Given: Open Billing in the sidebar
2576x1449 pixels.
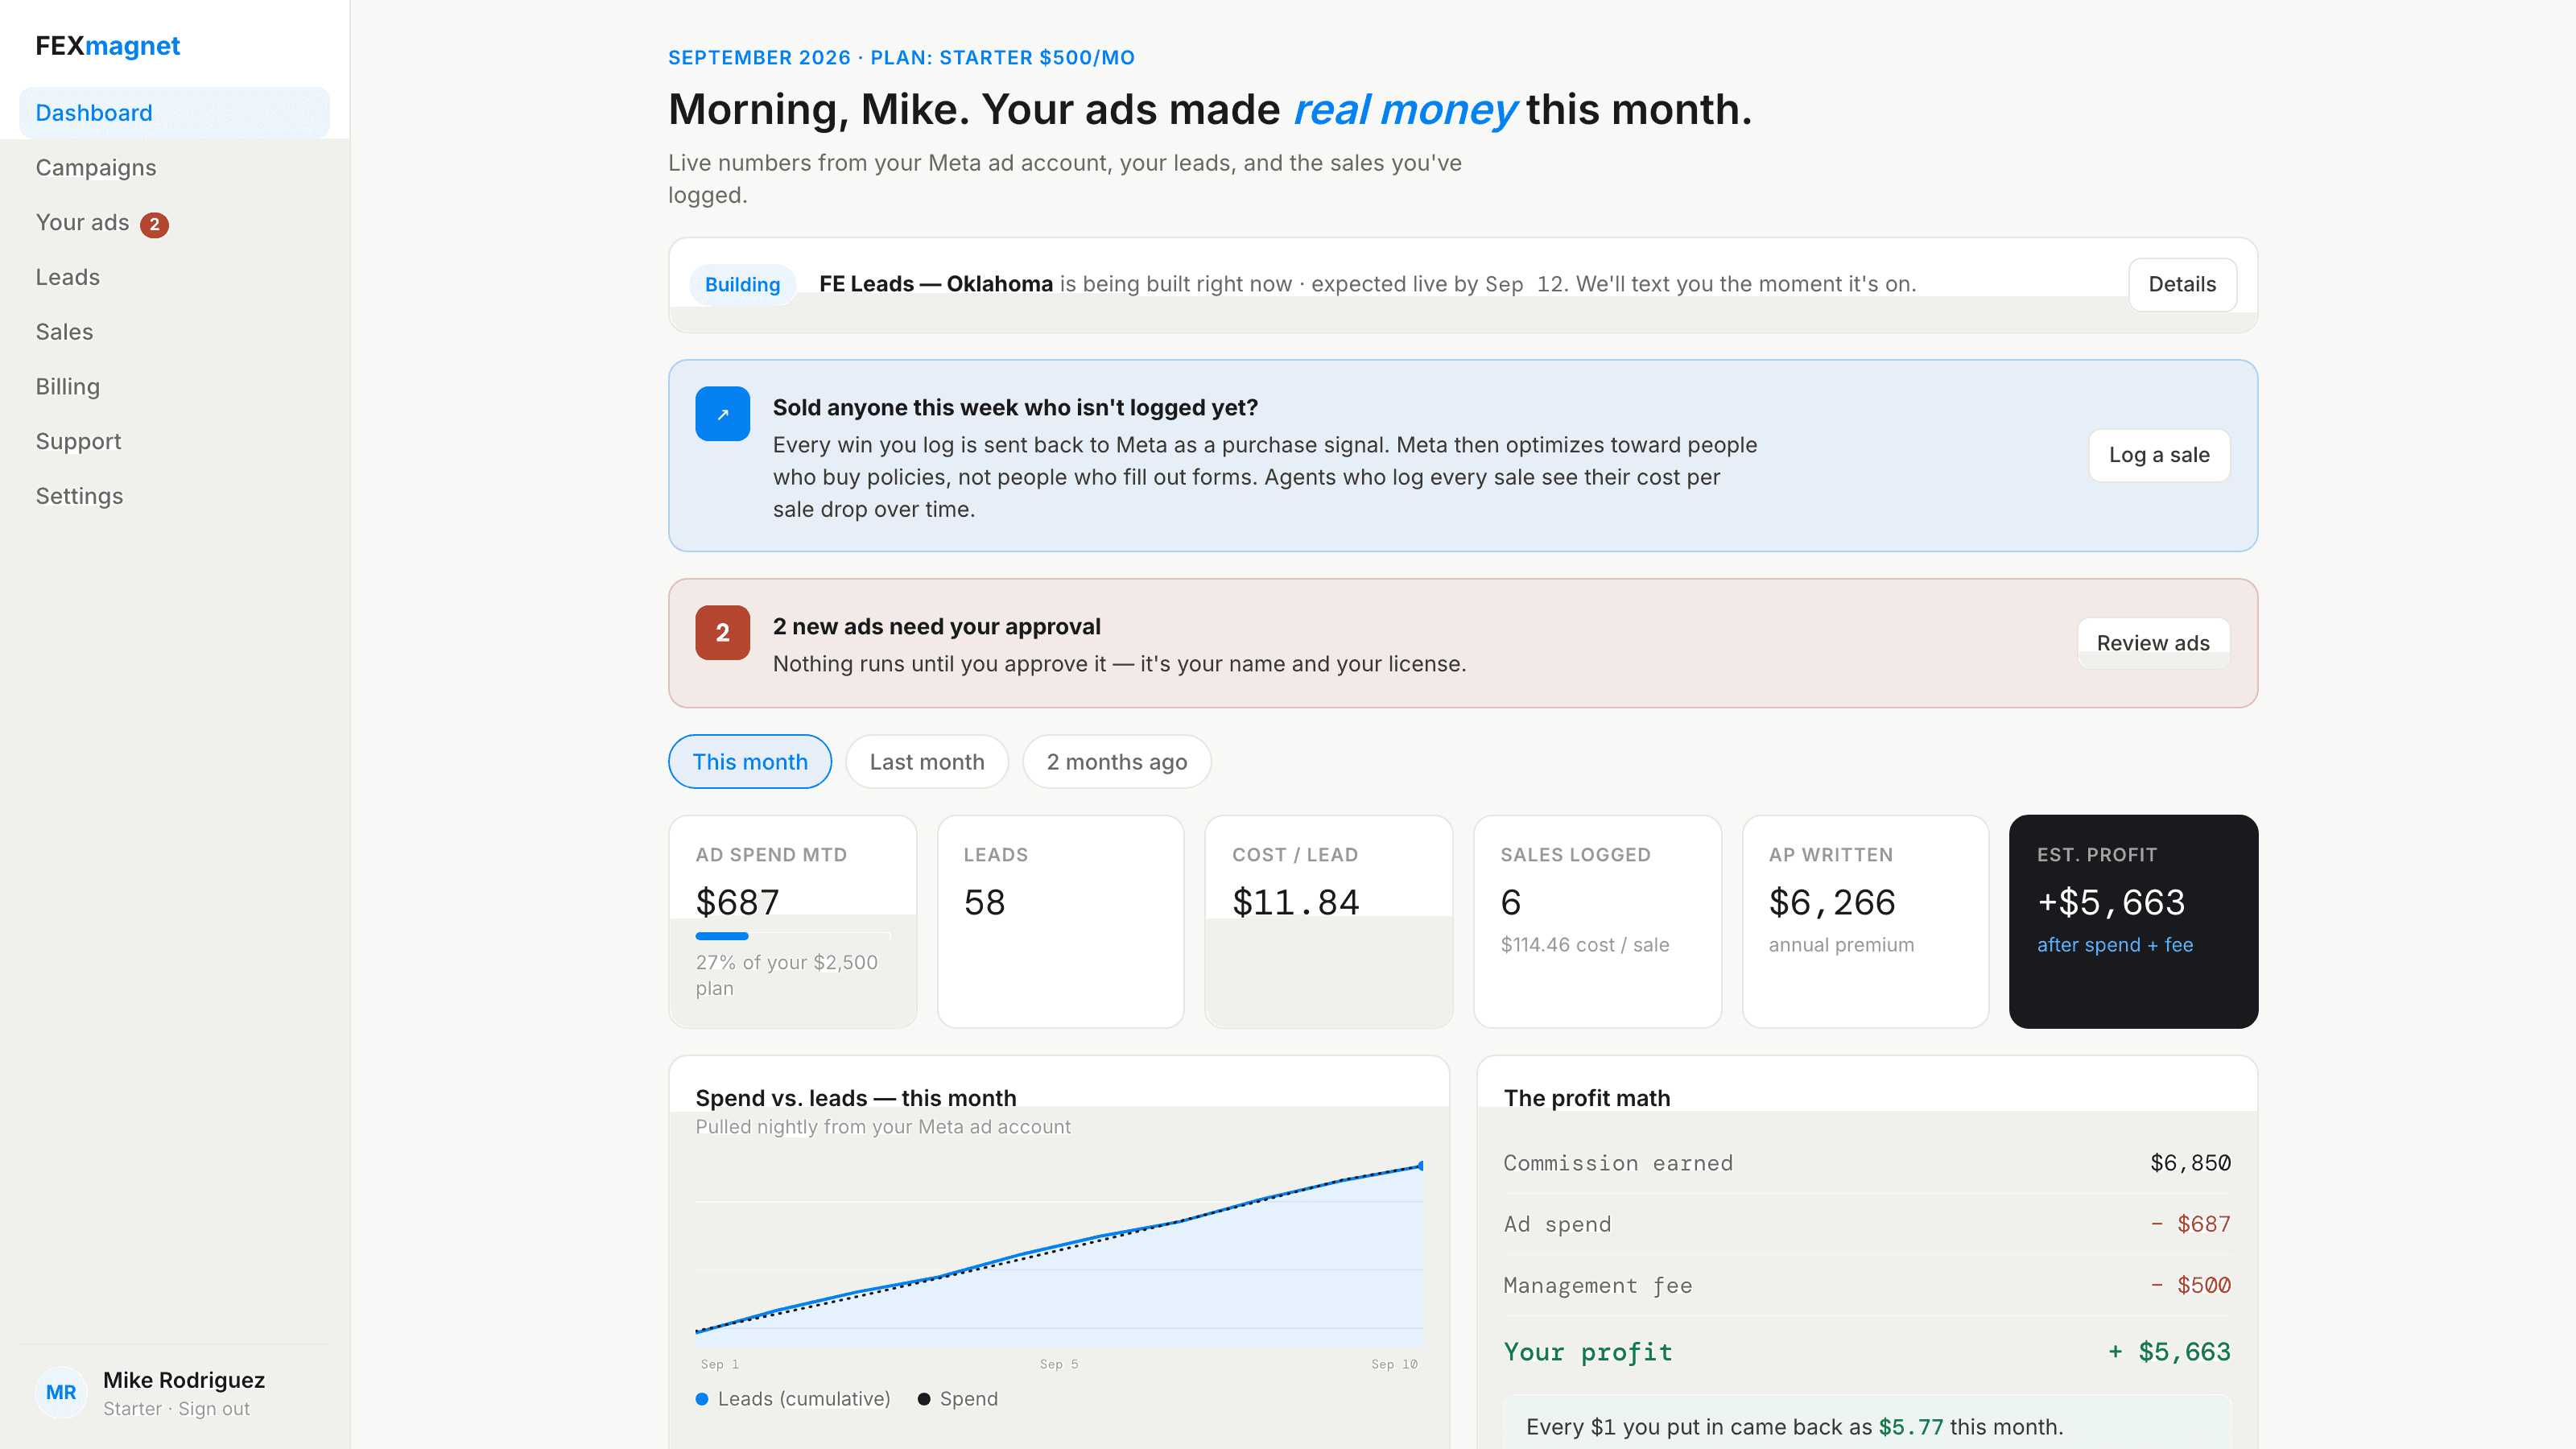Looking at the screenshot, I should (x=68, y=386).
